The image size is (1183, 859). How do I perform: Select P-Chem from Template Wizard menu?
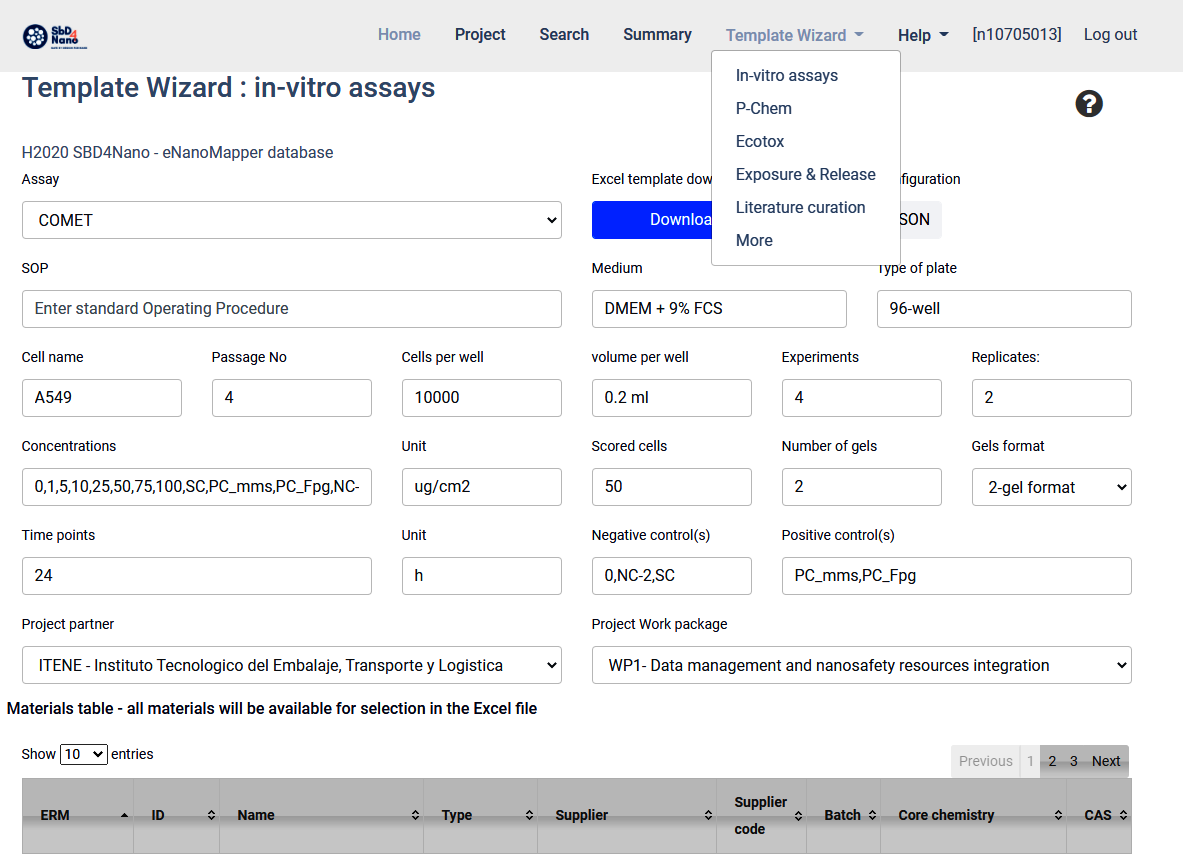(763, 108)
